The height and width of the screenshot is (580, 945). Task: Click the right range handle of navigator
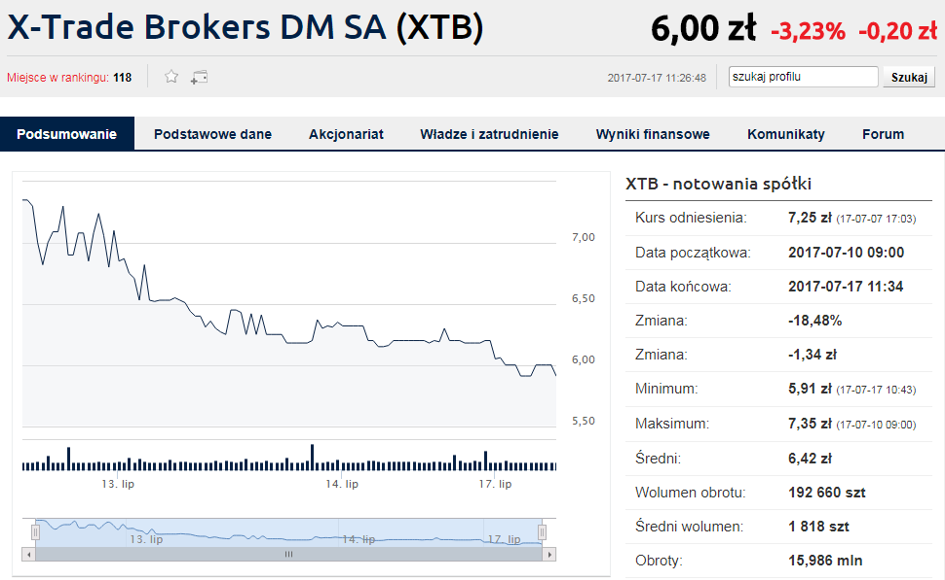542,532
